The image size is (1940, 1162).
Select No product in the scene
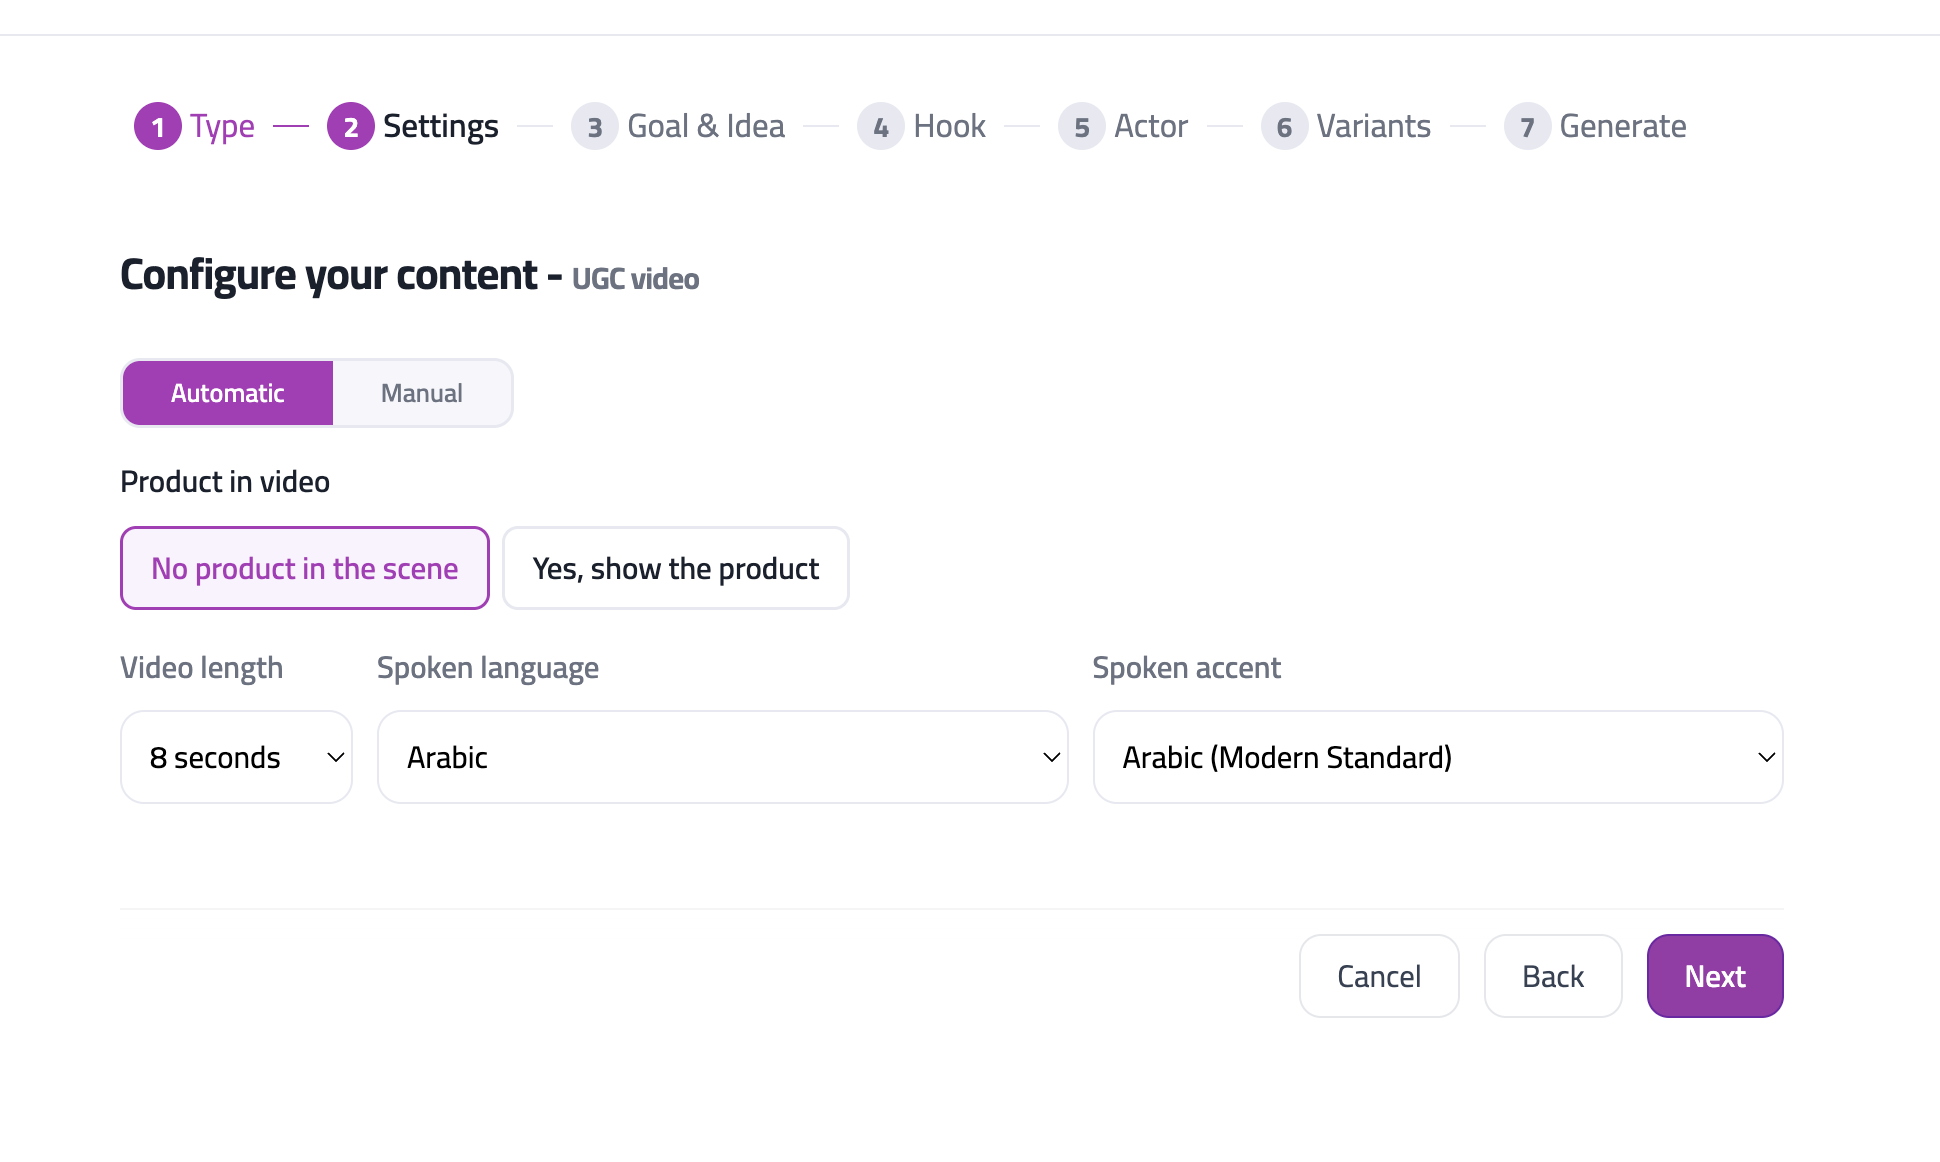304,568
